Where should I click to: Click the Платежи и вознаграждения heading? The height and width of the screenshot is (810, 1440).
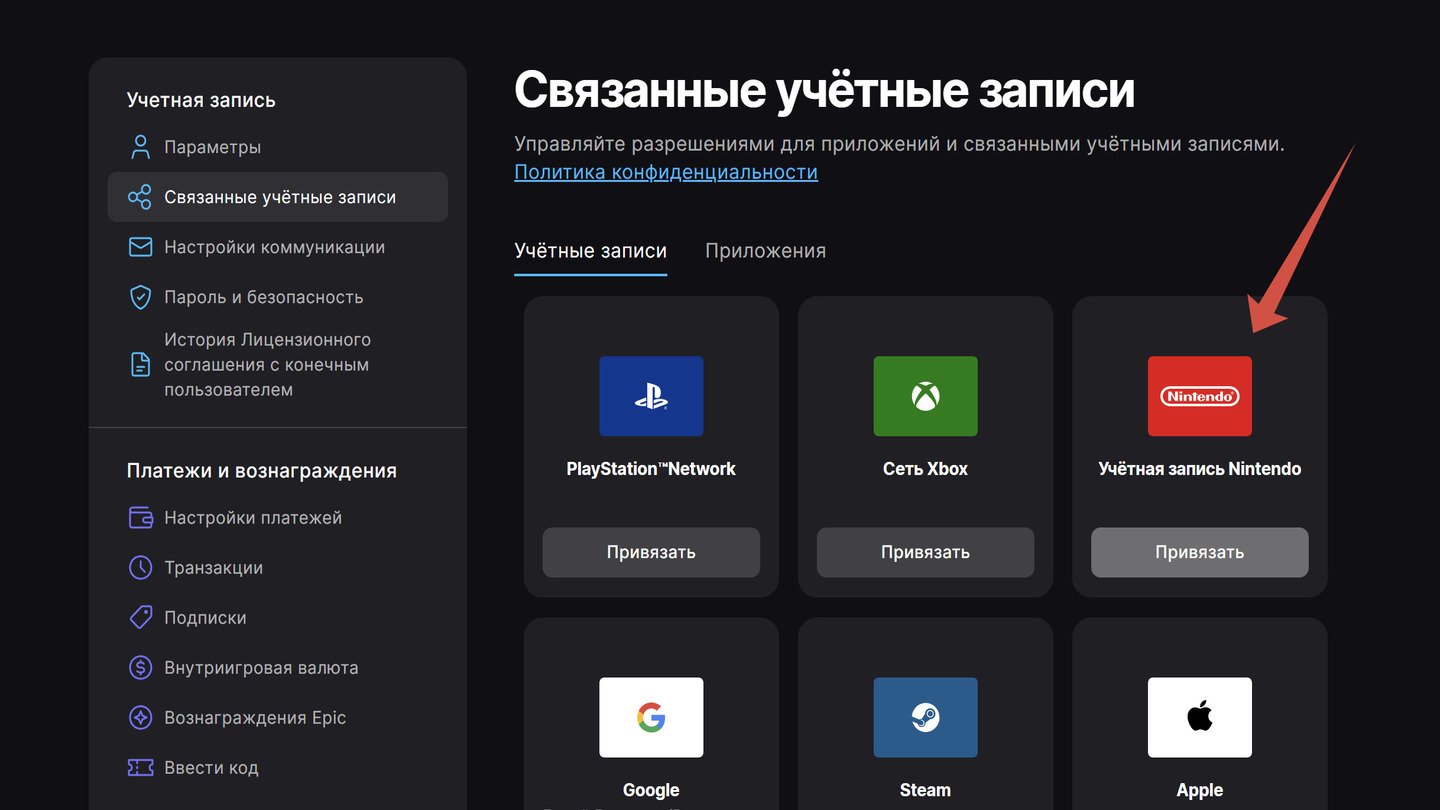click(262, 471)
